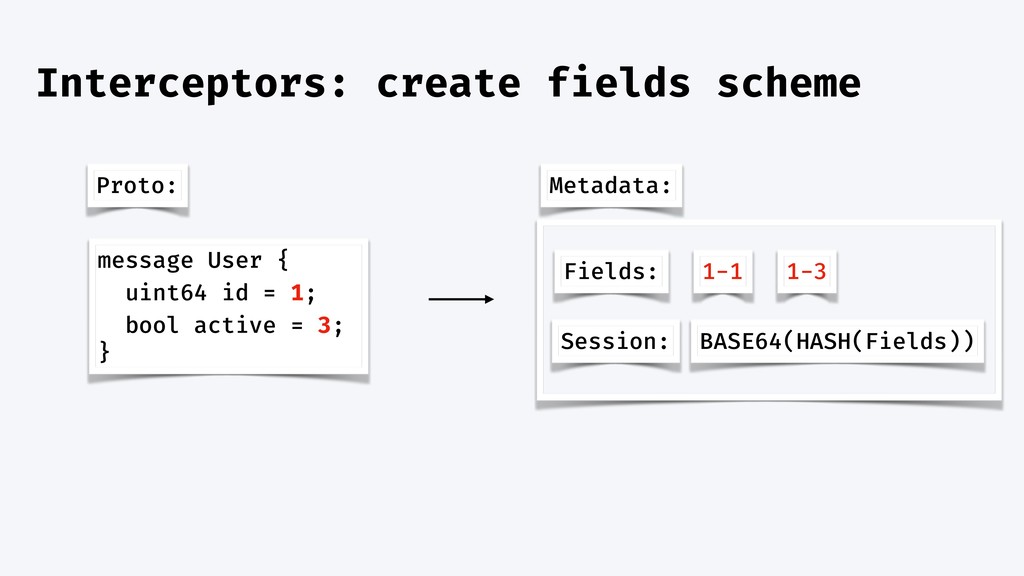Click the red '1-3' field tag
The width and height of the screenshot is (1024, 576).
807,271
